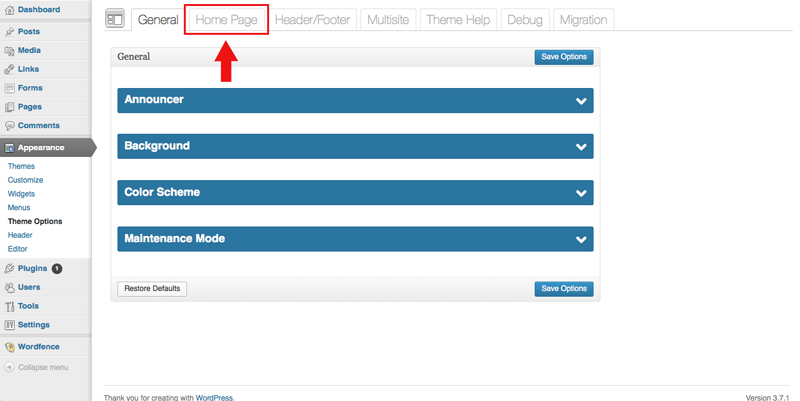Click the Posts pushpin icon
Viewport: 800px width, 401px height.
[9, 31]
